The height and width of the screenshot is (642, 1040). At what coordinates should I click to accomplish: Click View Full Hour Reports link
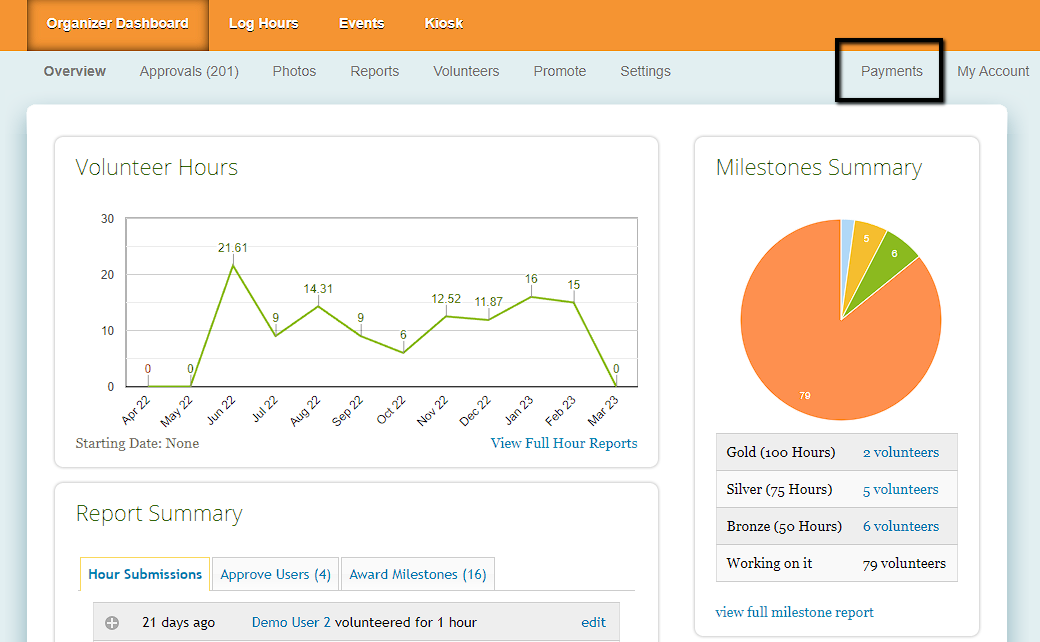pos(563,443)
